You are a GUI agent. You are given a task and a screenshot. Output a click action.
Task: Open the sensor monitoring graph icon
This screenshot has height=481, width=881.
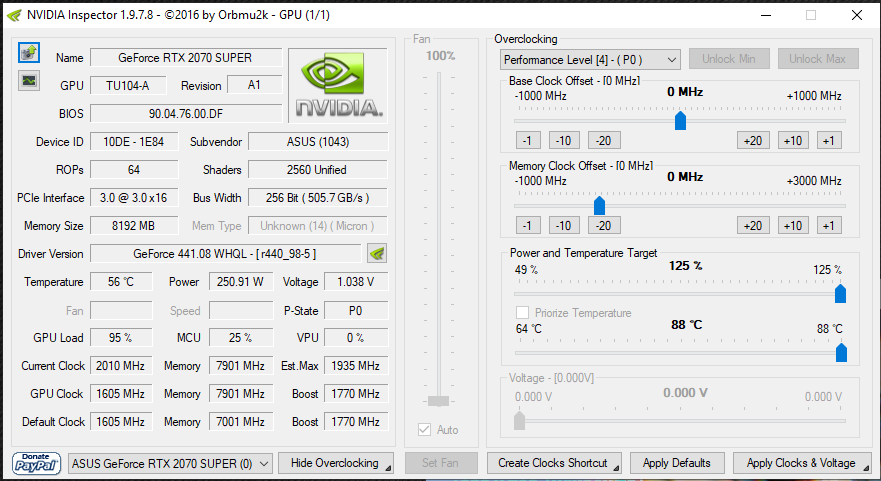29,80
